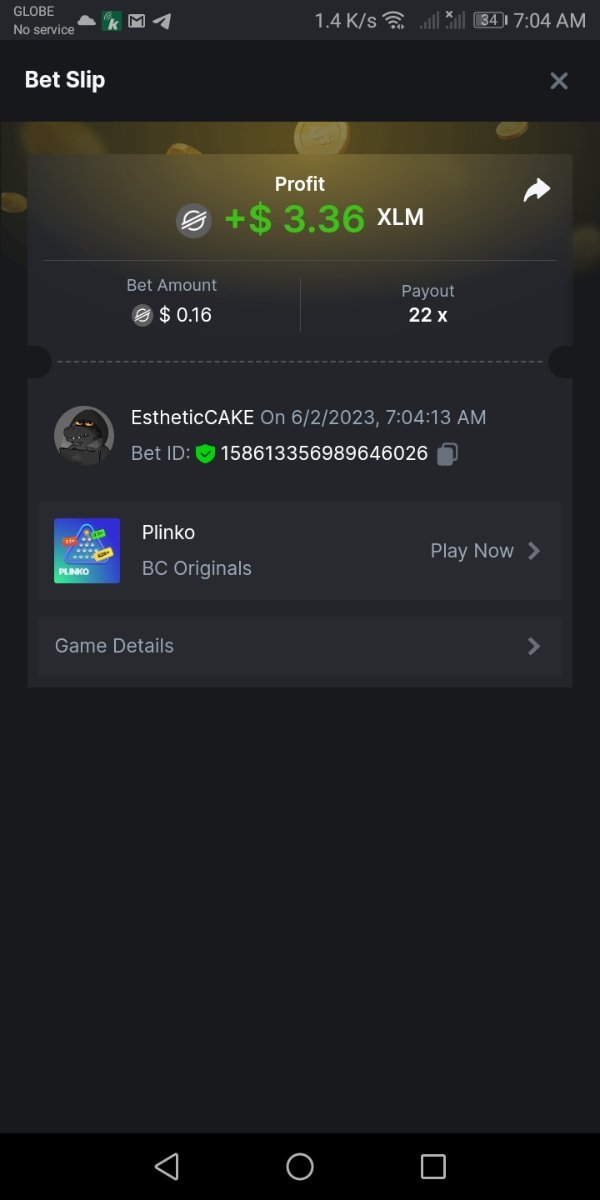Open the EstheticCAKE user avatar
This screenshot has width=600, height=1200.
coord(84,436)
